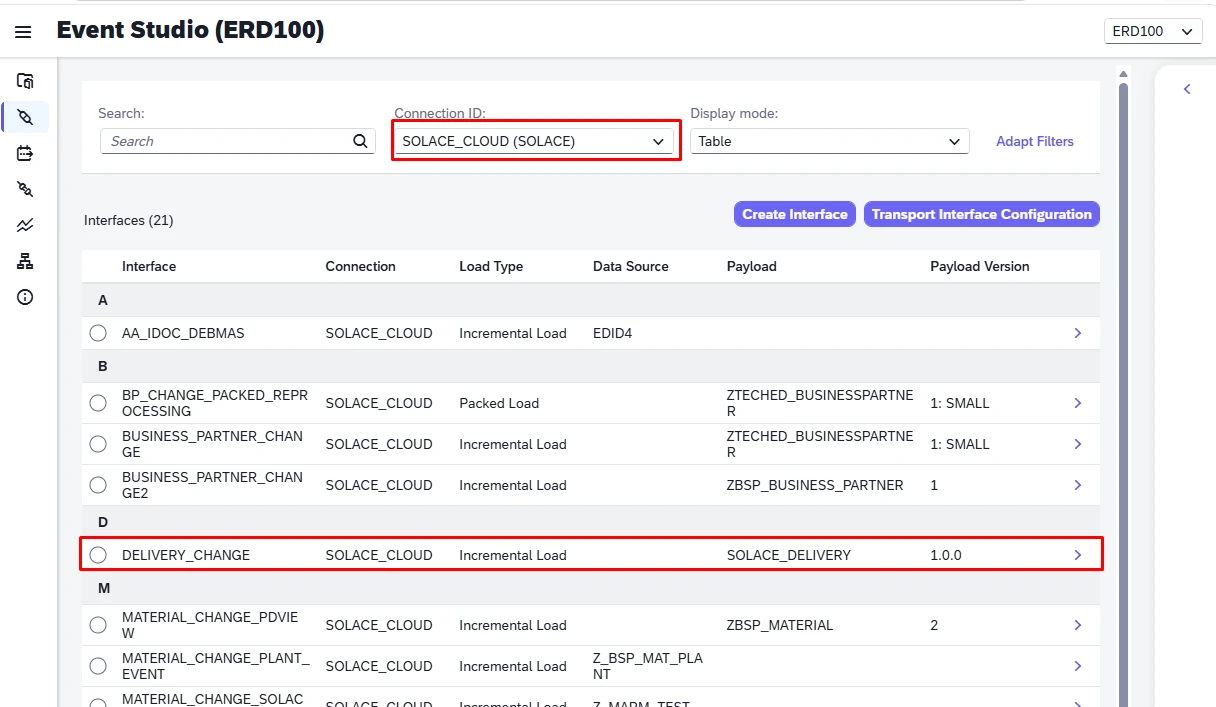Click Transport Interface Configuration button
The height and width of the screenshot is (707, 1216).
coord(982,214)
